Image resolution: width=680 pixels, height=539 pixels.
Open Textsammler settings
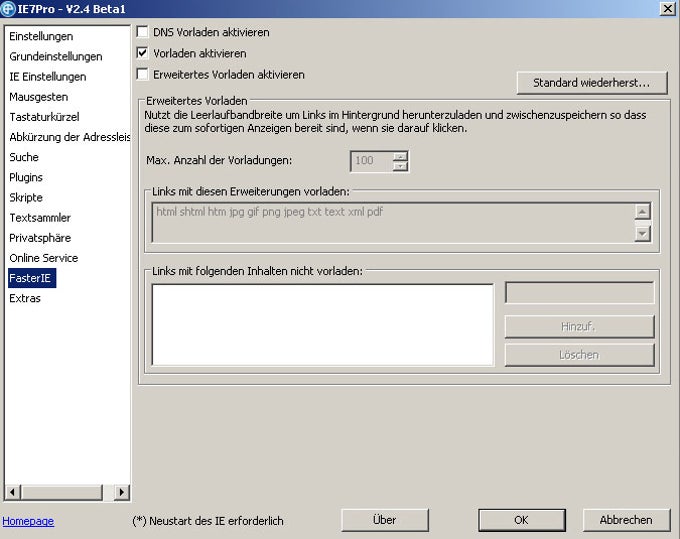pyautogui.click(x=40, y=218)
